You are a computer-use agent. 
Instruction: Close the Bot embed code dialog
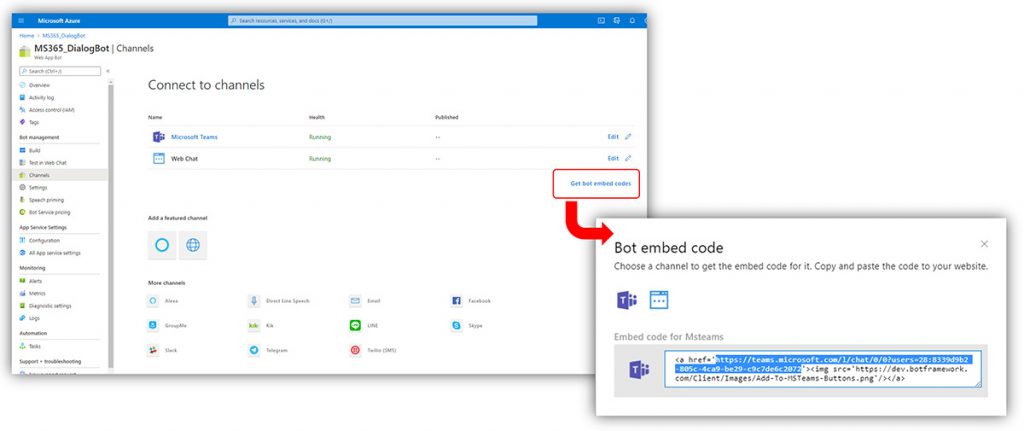984,244
